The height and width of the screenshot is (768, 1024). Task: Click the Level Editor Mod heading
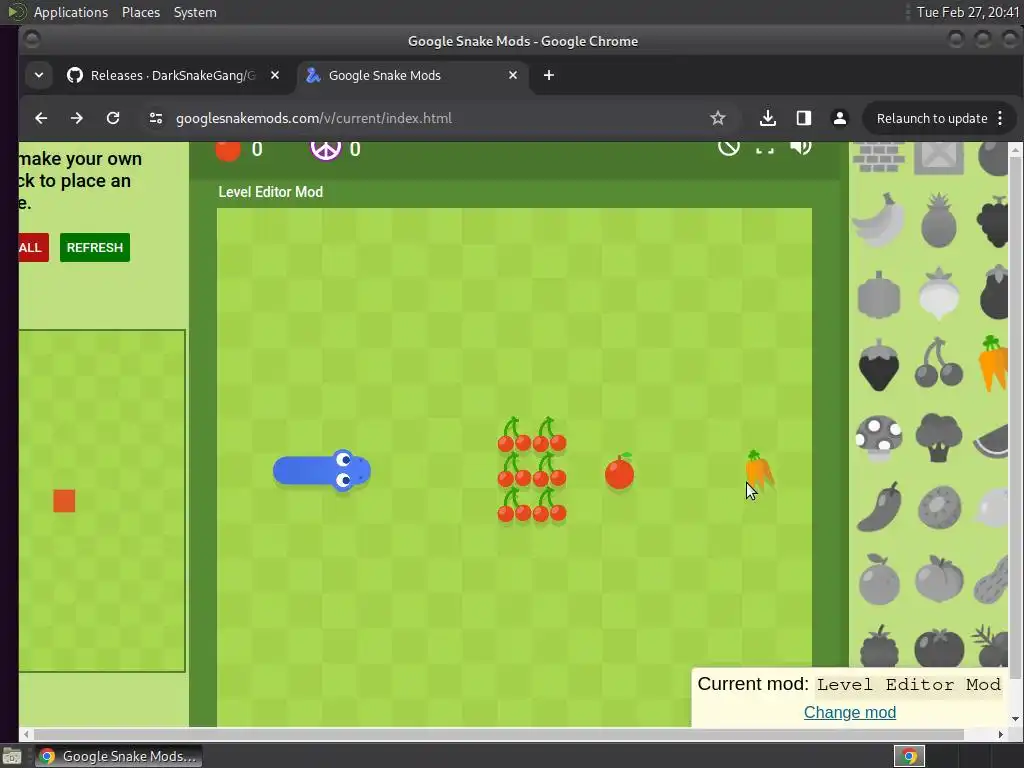(x=270, y=192)
